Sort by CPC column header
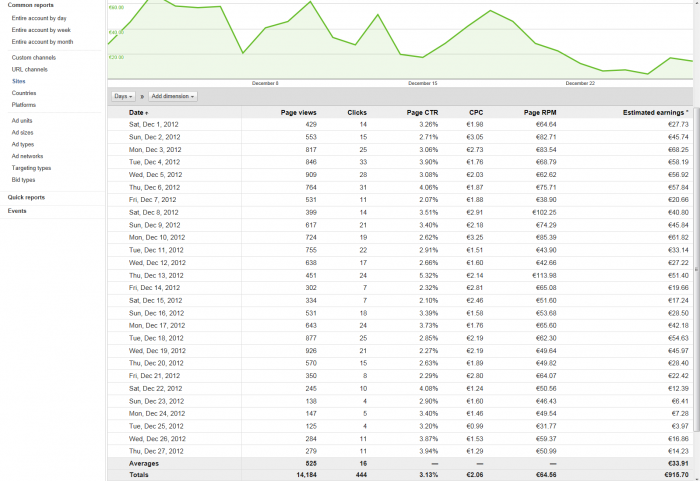This screenshot has width=700, height=481. click(x=476, y=113)
